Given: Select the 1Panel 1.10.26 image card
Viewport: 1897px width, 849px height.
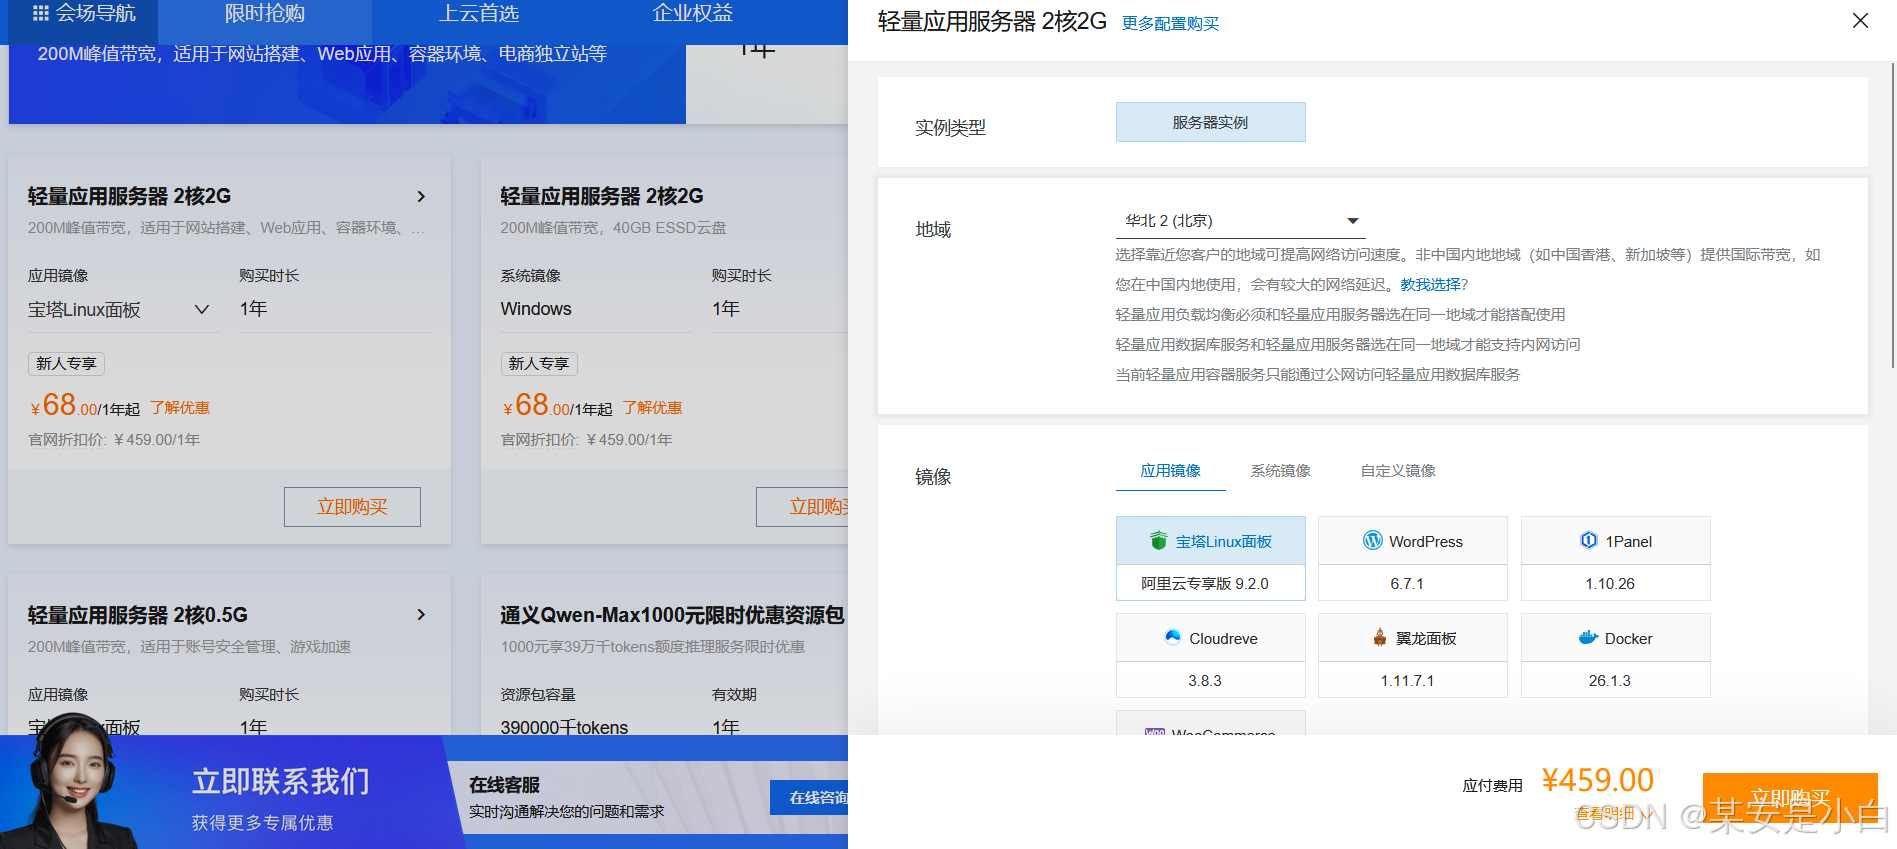Looking at the screenshot, I should [1615, 558].
